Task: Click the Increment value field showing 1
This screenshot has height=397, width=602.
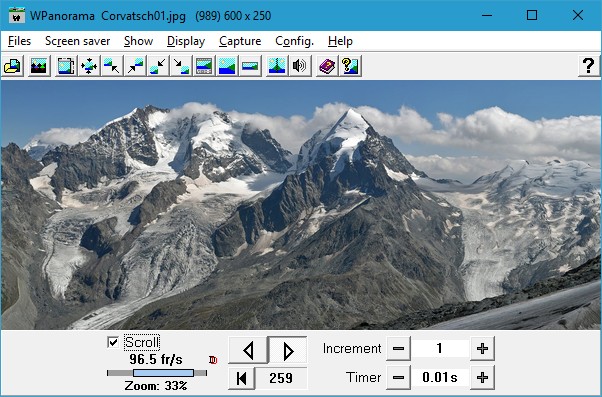Action: point(440,349)
